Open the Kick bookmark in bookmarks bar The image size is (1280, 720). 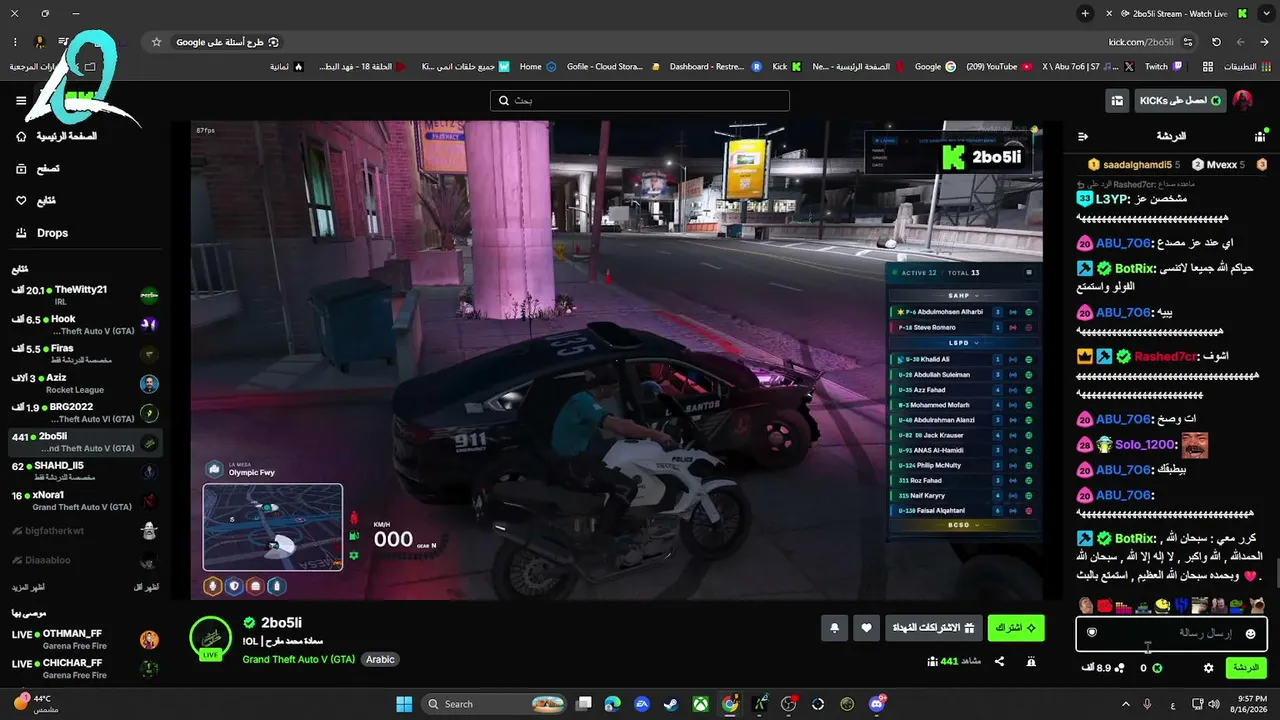[x=787, y=67]
